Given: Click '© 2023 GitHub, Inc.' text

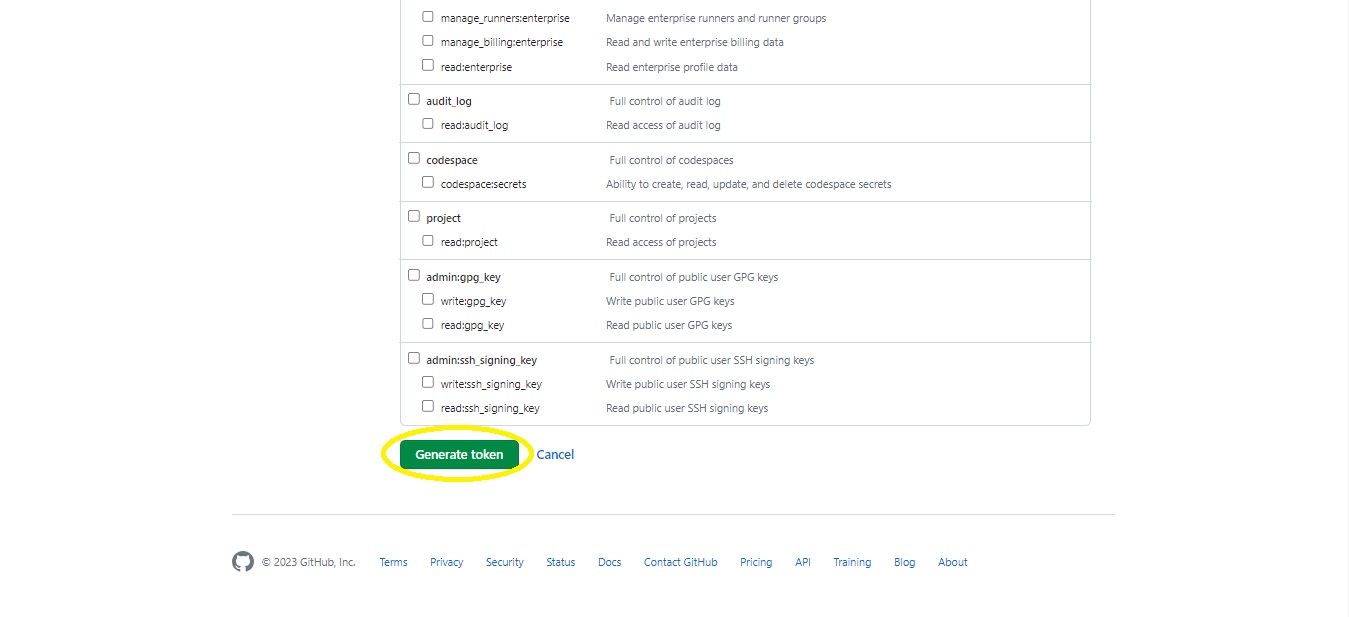Looking at the screenshot, I should (308, 562).
